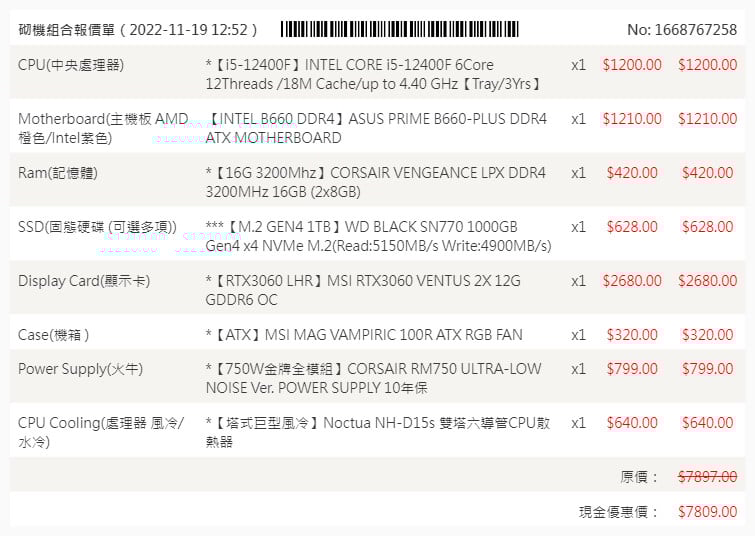Image resolution: width=755 pixels, height=536 pixels.
Task: Click the x1 quantity in the Power Supply row
Action: point(578,369)
